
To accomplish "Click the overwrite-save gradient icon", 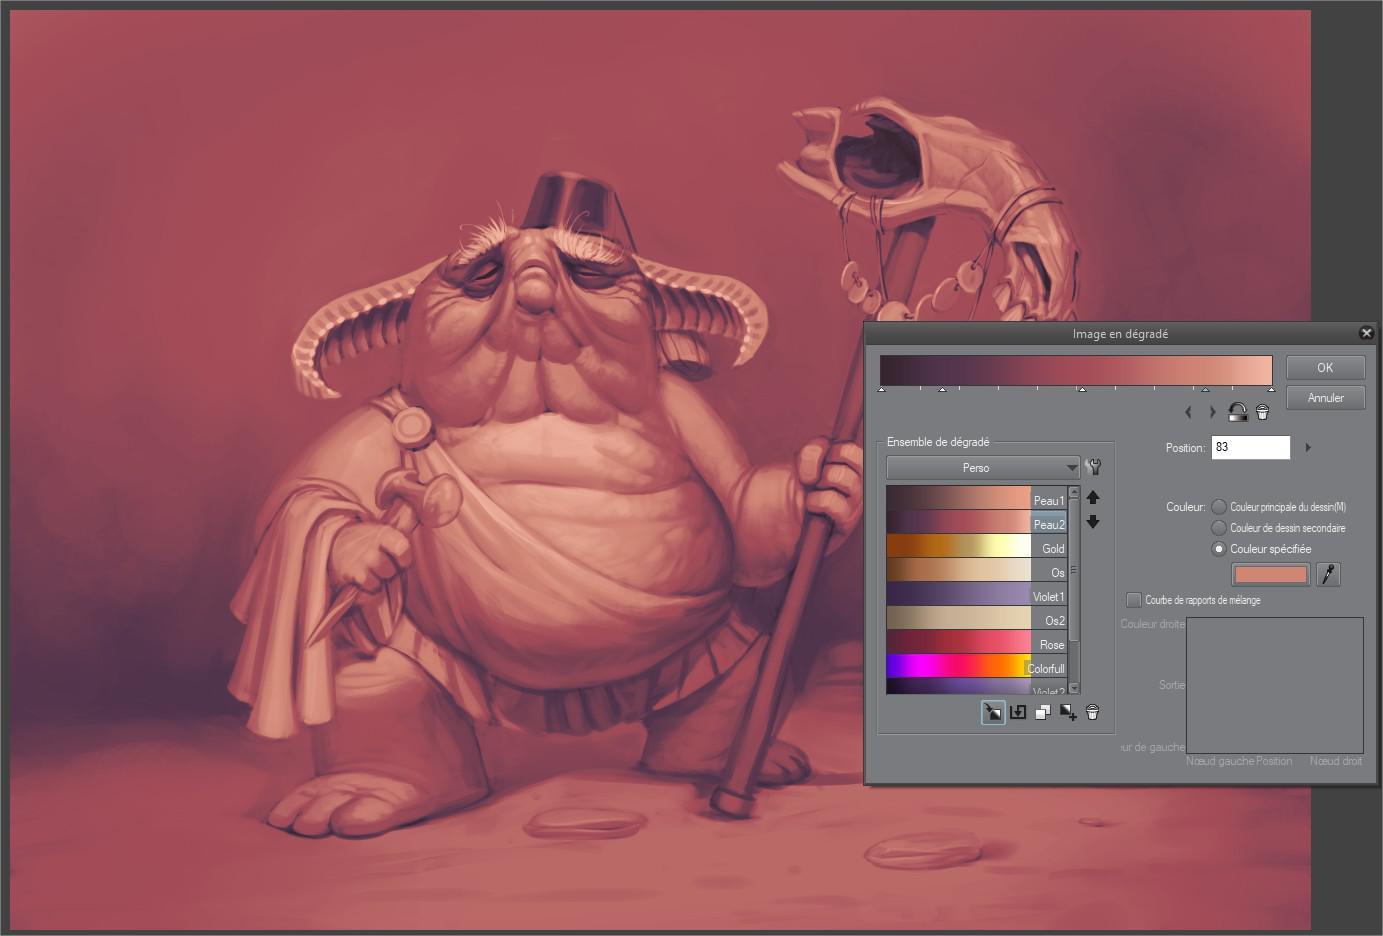I will tap(1018, 712).
